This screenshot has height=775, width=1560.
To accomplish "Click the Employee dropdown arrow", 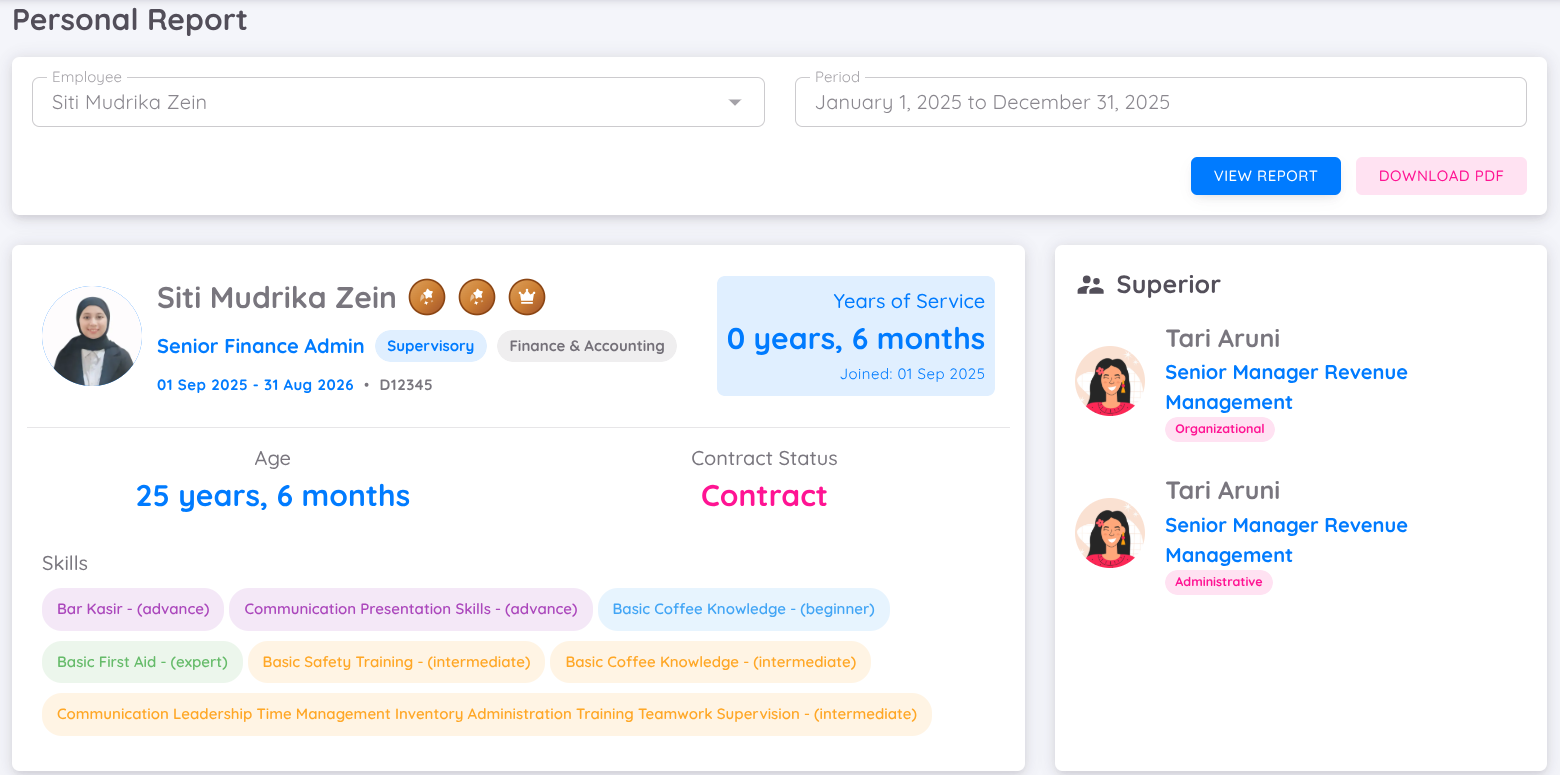I will click(734, 101).
